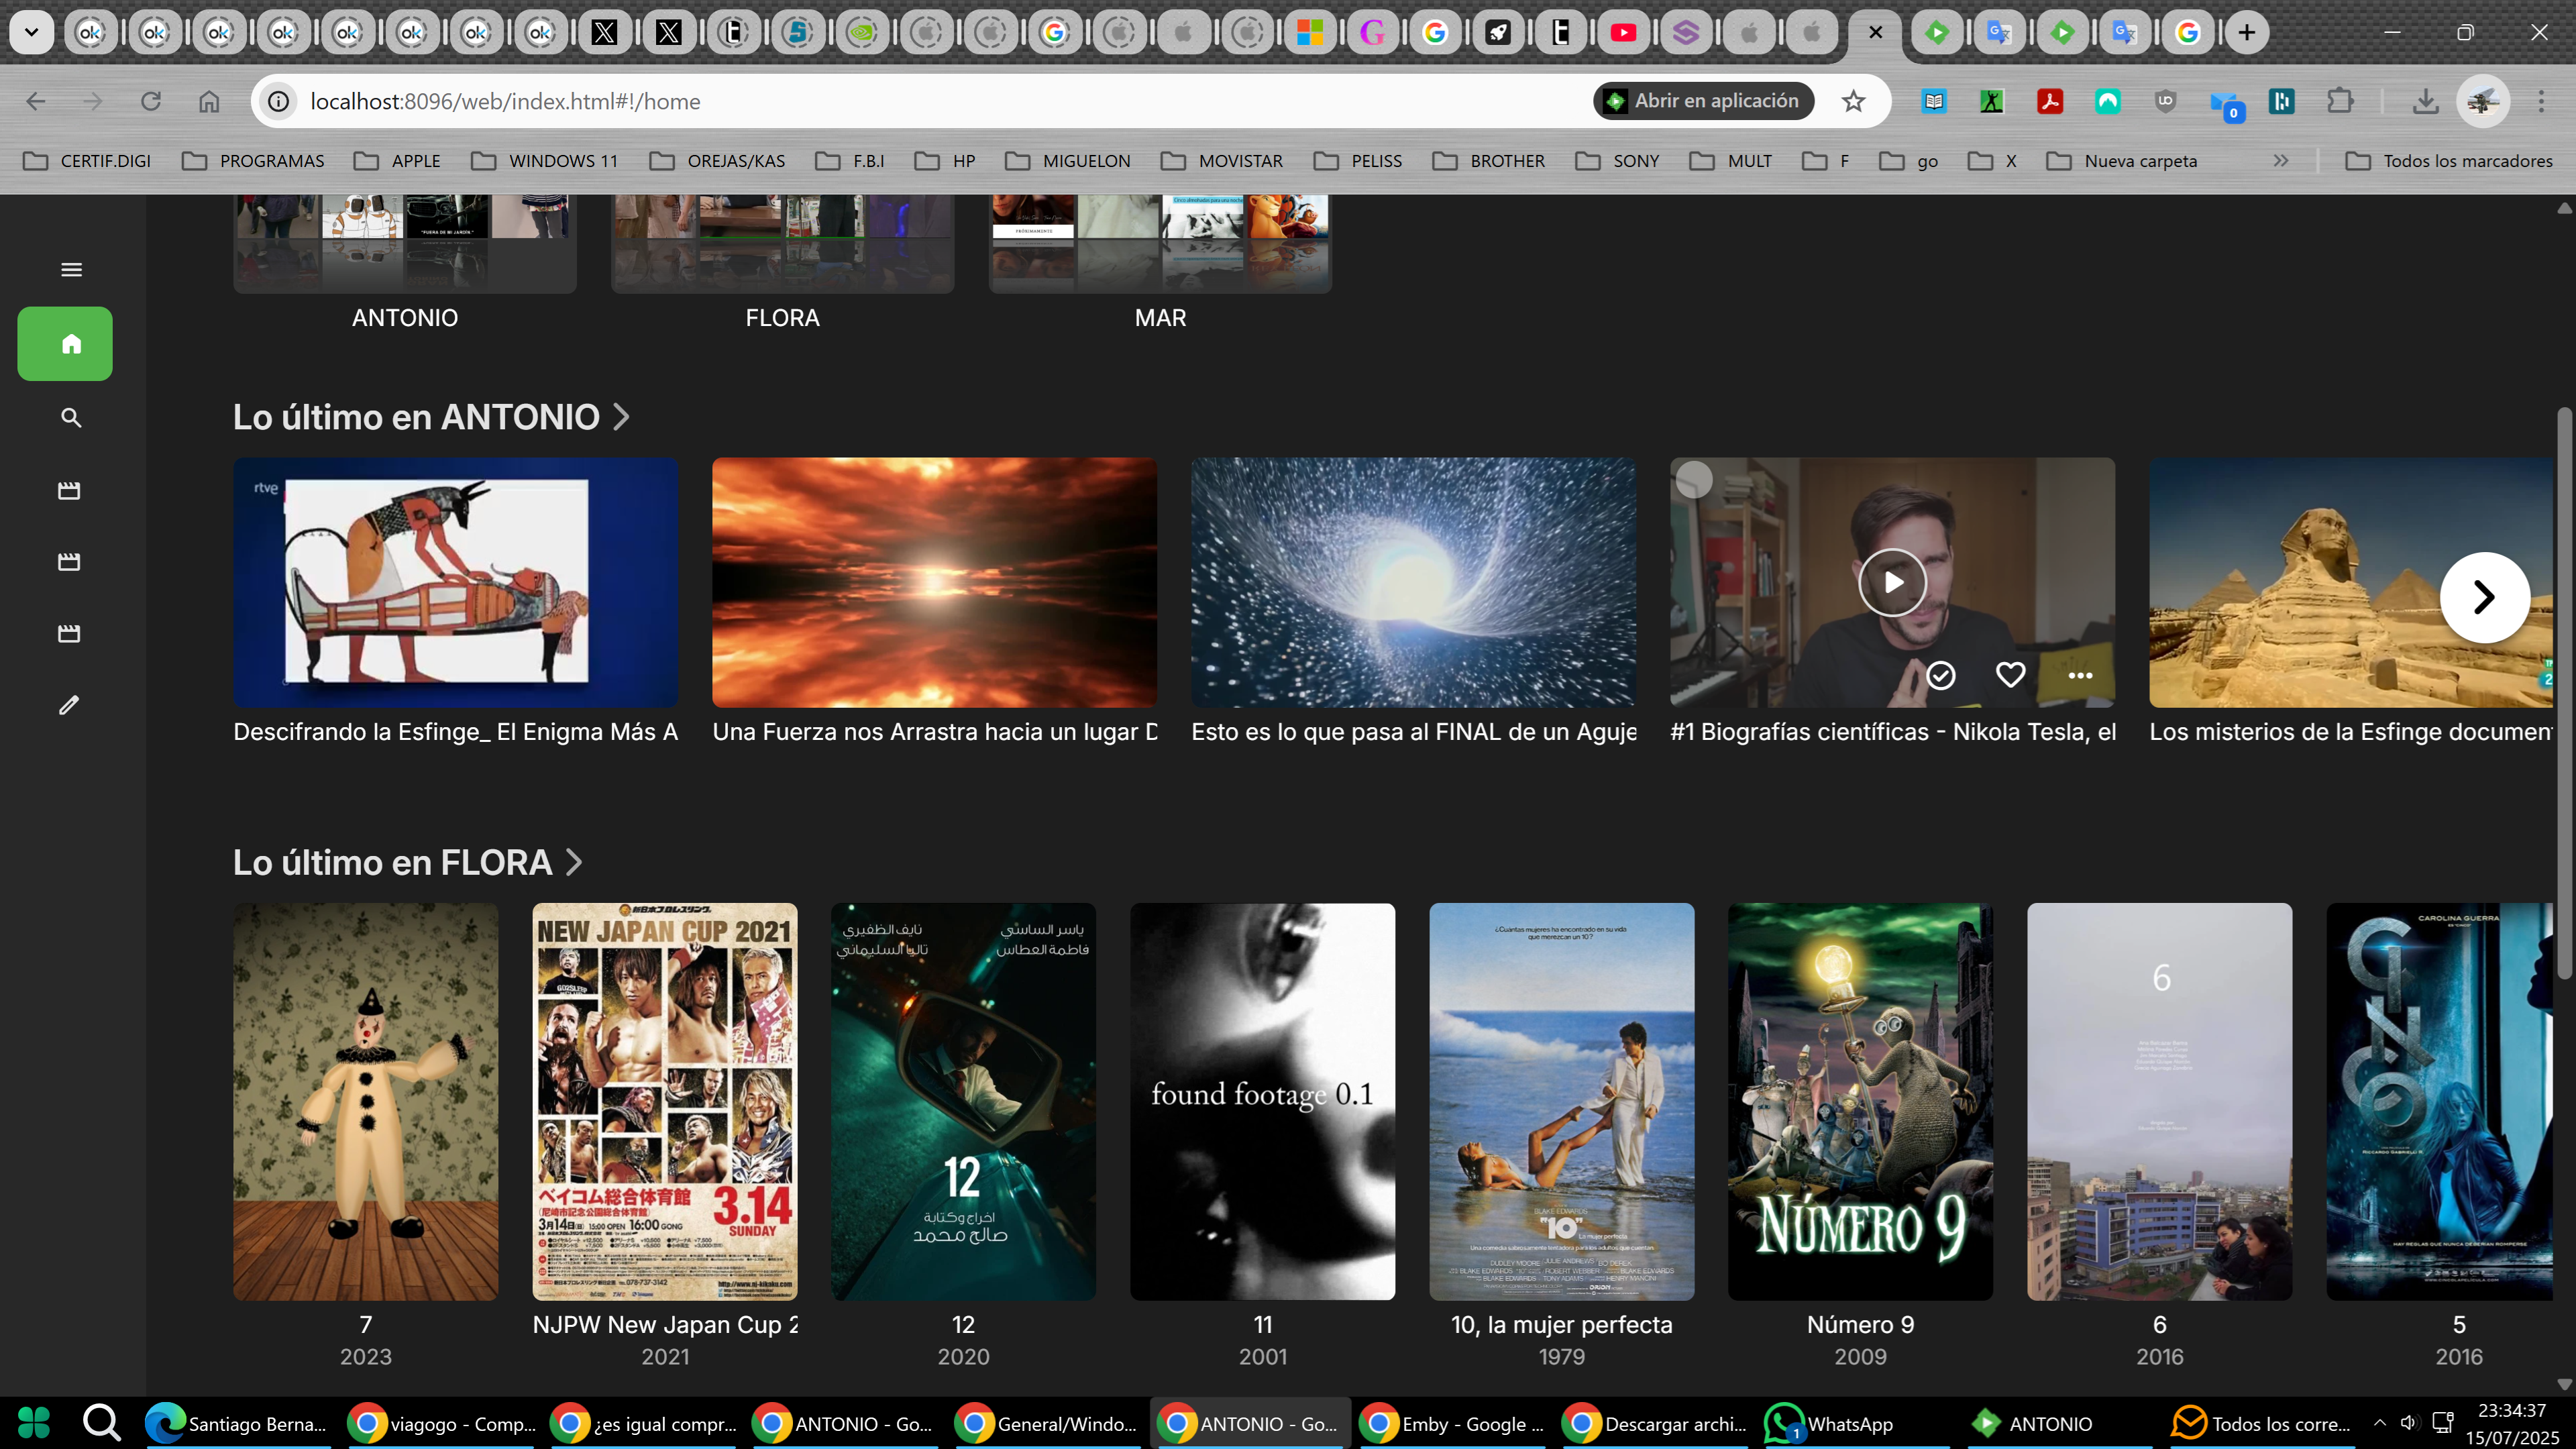The width and height of the screenshot is (2576, 1449).
Task: Open the browser extensions puzzle icon
Action: pyautogui.click(x=2340, y=101)
